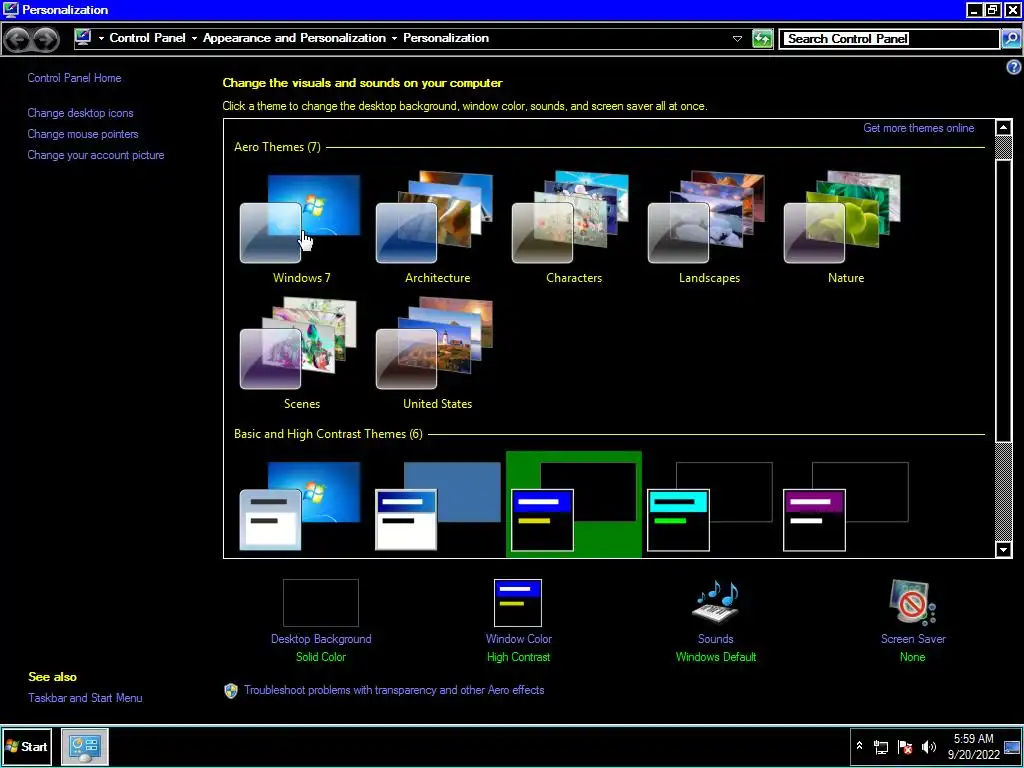Viewport: 1024px width, 768px height.
Task: Open the Sounds settings icon
Action: pos(716,602)
